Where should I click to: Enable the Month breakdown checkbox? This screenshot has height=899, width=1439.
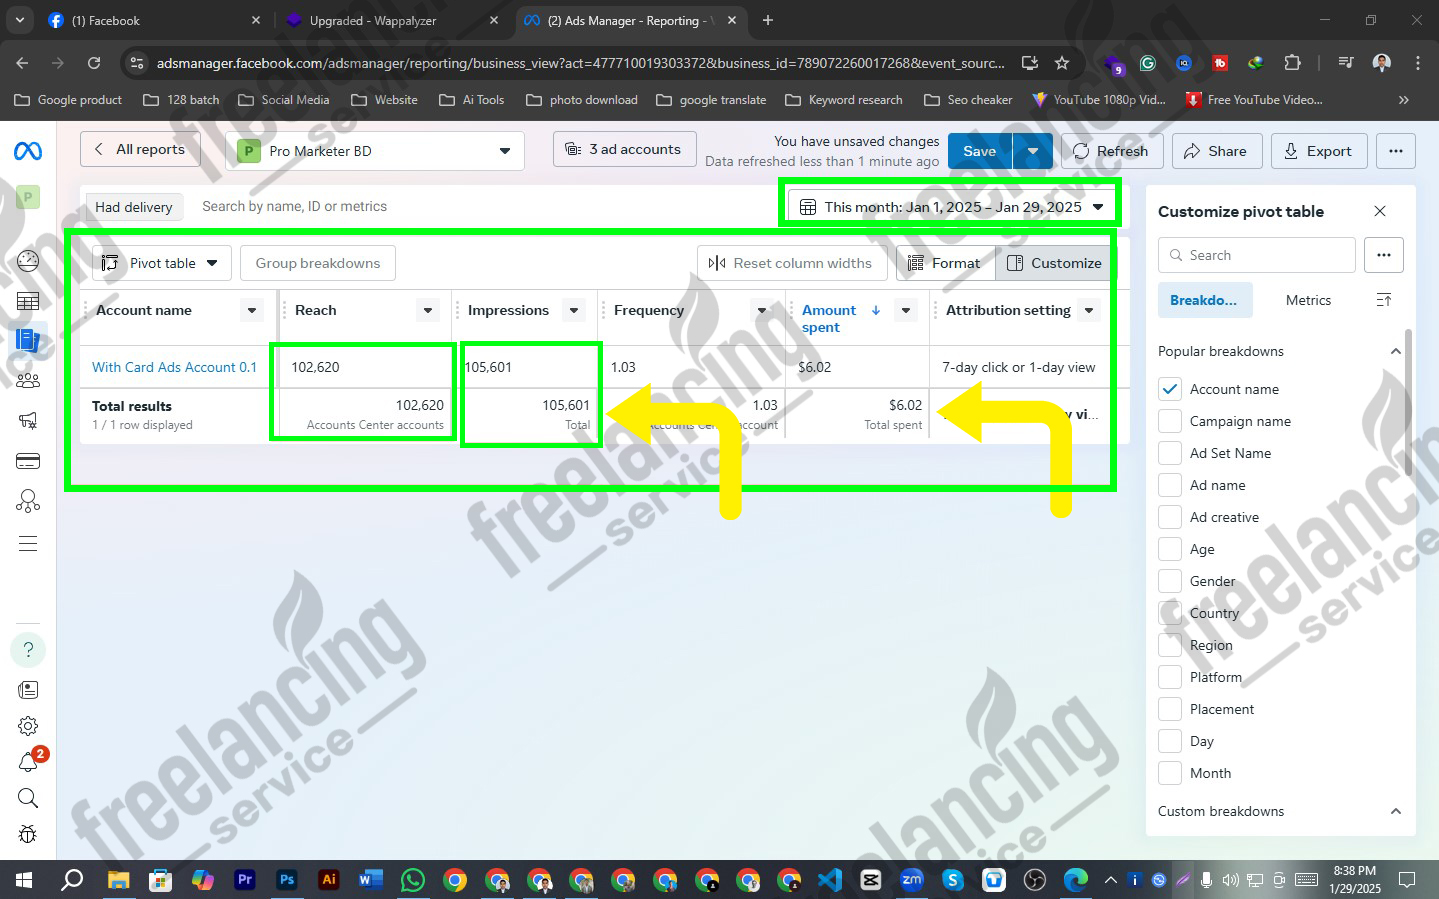point(1170,773)
